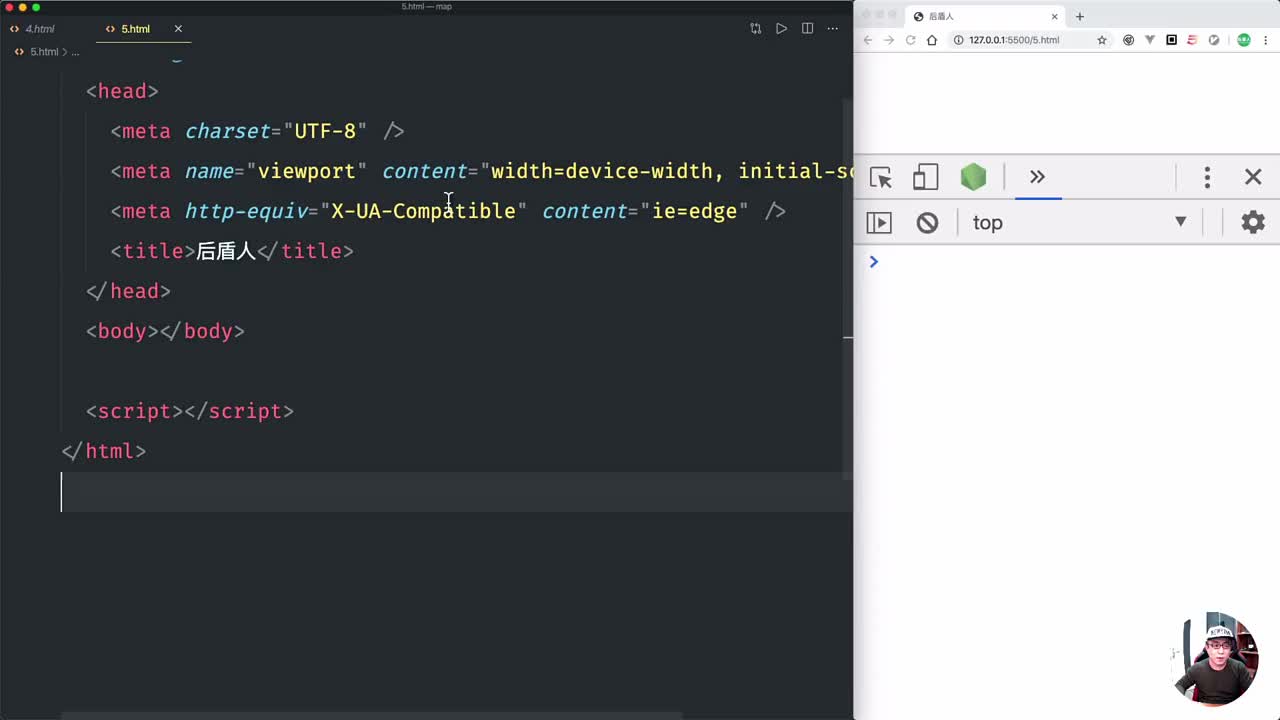
Task: Place cursor inside the script tags
Action: pos(184,411)
